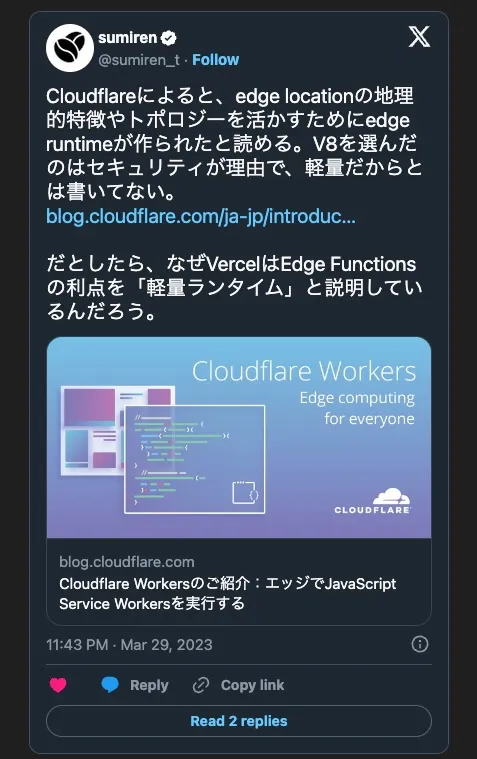This screenshot has width=477, height=759.
Task: Click the verified badge next to sumiren
Action: (x=169, y=38)
